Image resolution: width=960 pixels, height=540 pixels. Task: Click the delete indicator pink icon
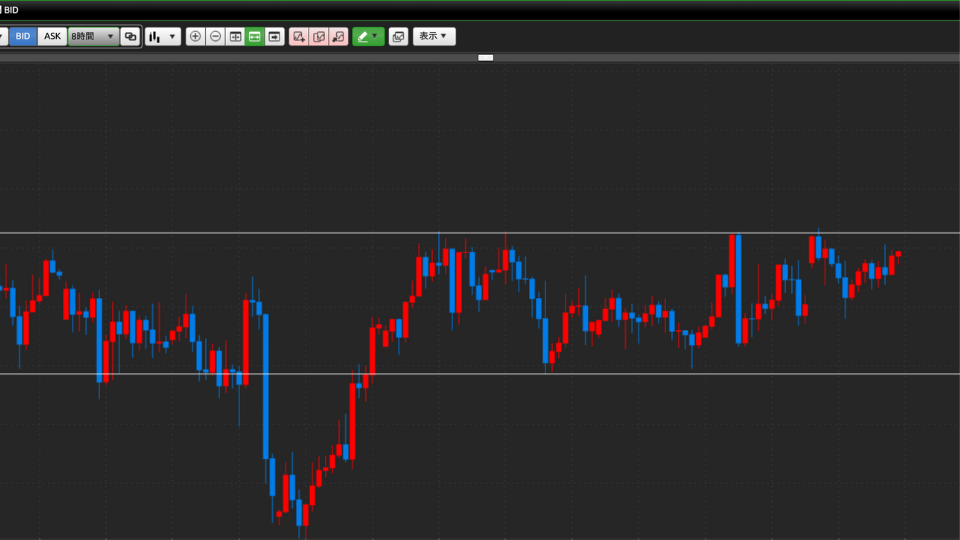pyautogui.click(x=338, y=36)
